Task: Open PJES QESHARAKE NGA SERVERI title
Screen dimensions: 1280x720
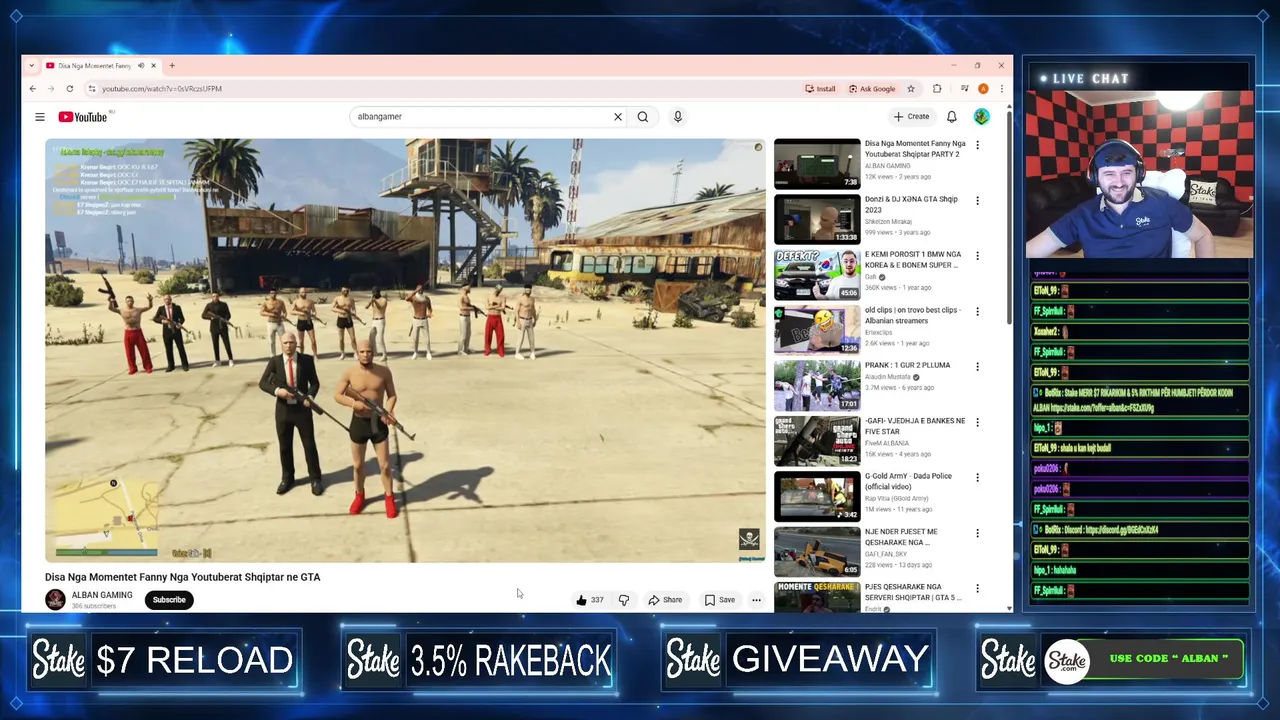Action: (913, 592)
